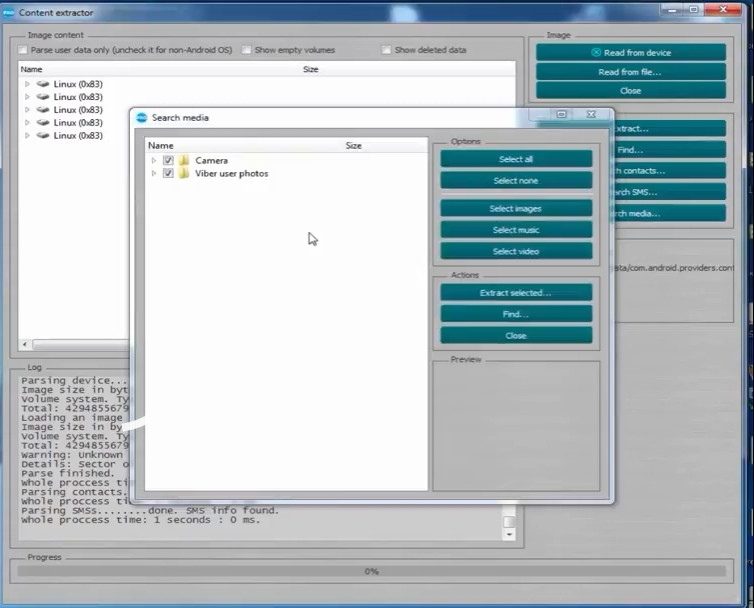Expand the fifth Linux (0x83) volume
This screenshot has height=608, width=754.
pyautogui.click(x=27, y=135)
